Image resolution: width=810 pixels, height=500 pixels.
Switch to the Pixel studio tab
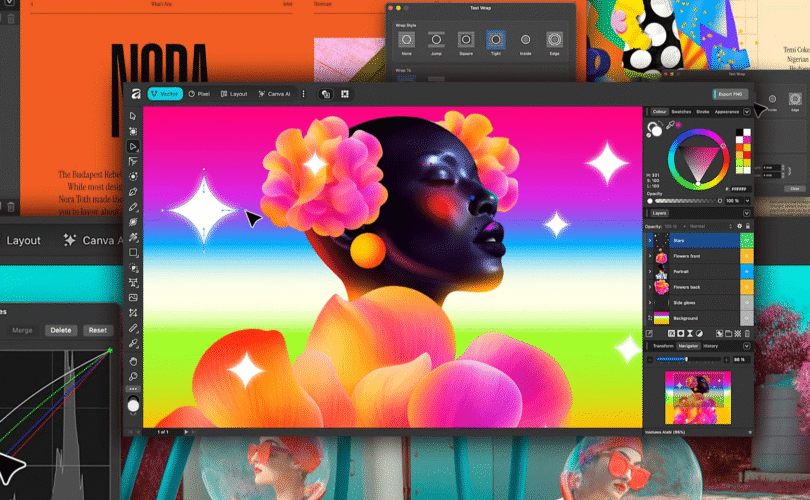[x=198, y=94]
